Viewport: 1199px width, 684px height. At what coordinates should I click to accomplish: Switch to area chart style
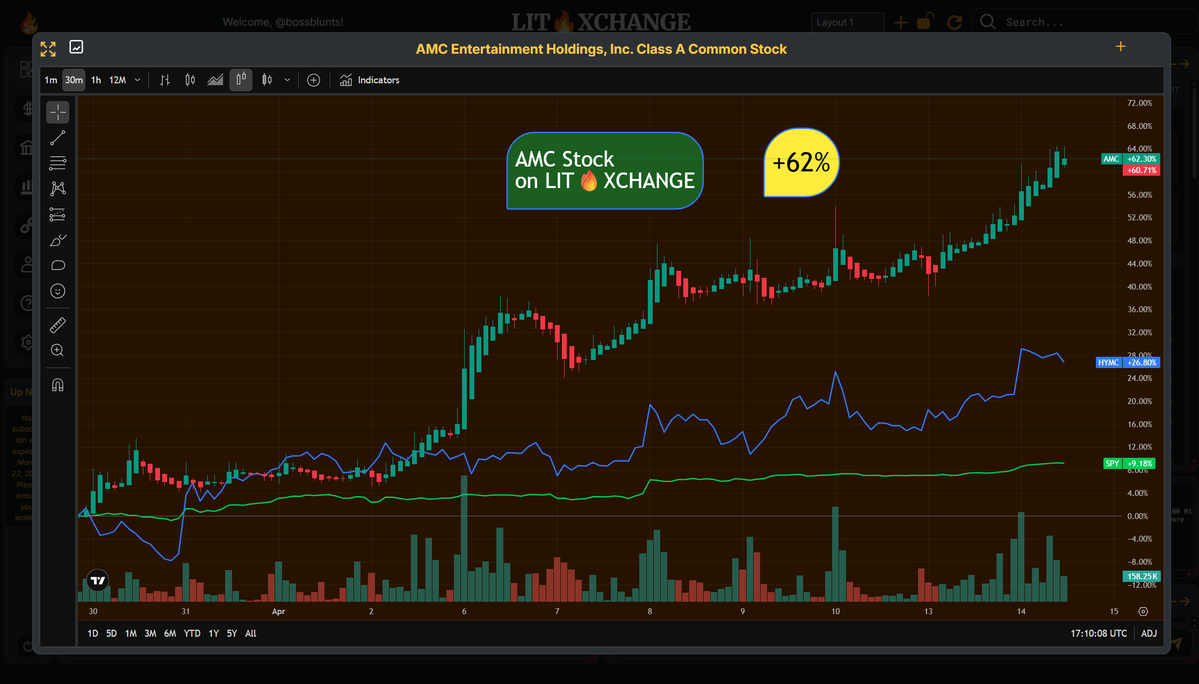pos(216,79)
